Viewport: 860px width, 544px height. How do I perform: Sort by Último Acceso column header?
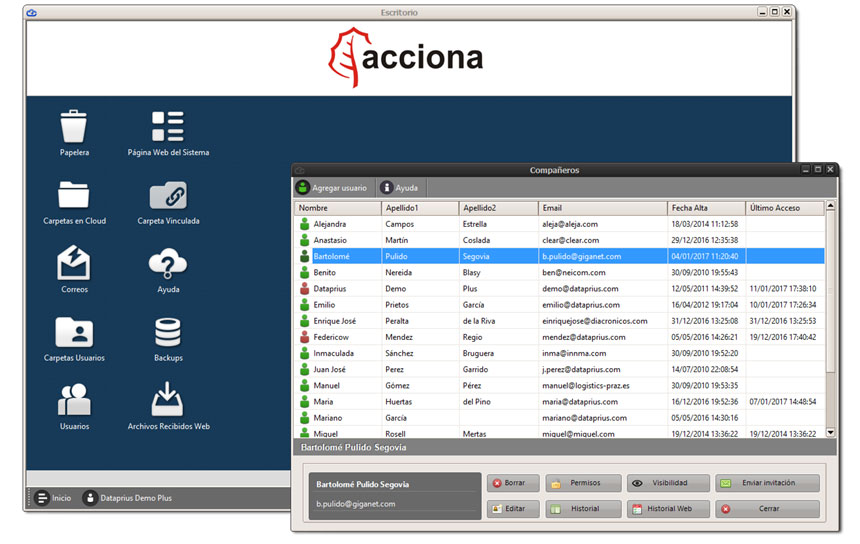click(785, 208)
